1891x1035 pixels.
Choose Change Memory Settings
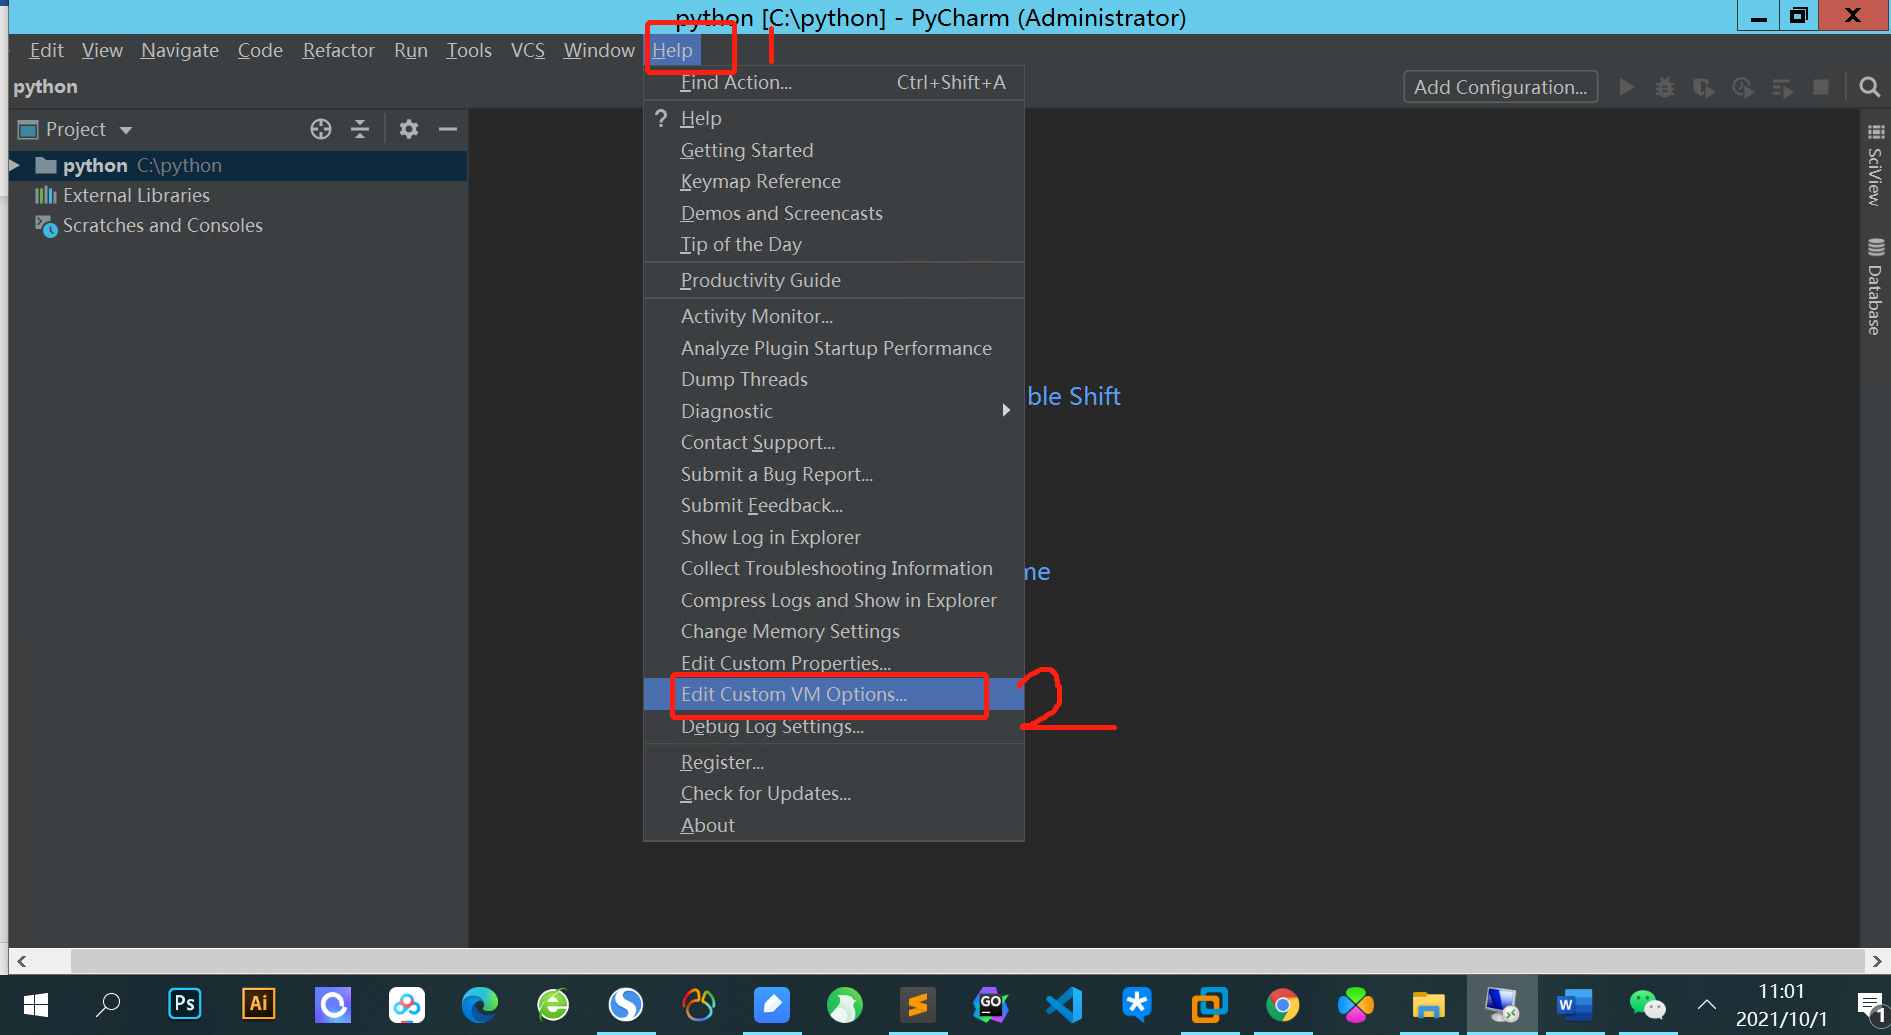(x=834, y=631)
